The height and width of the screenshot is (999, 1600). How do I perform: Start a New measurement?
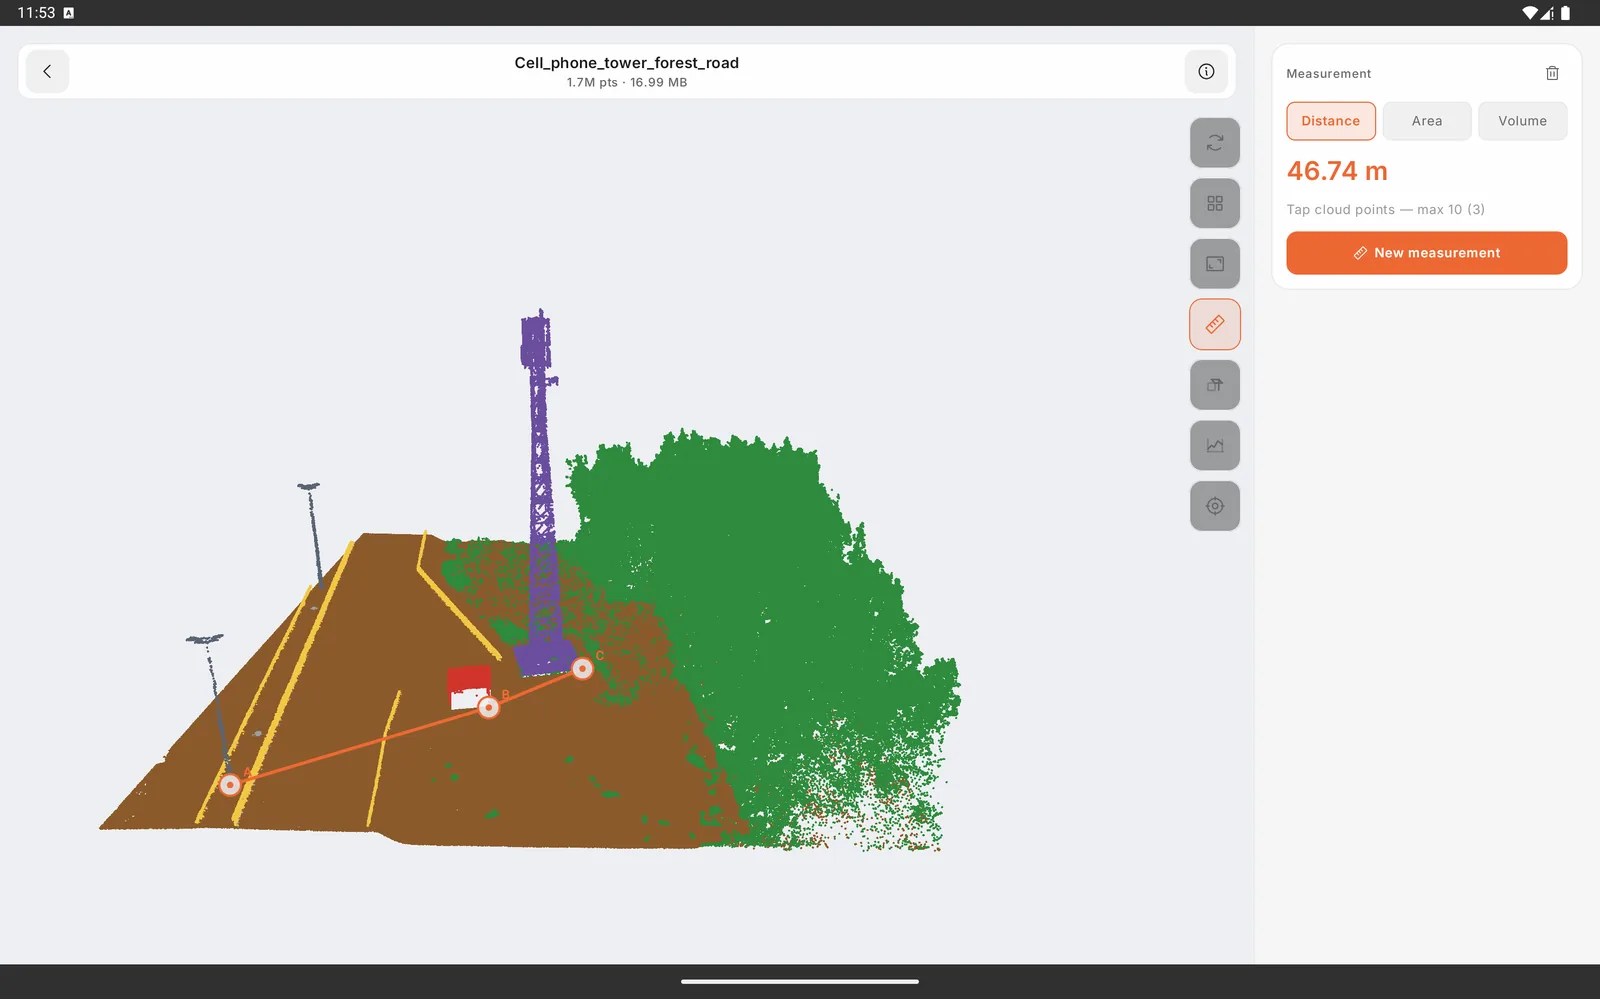pos(1427,253)
